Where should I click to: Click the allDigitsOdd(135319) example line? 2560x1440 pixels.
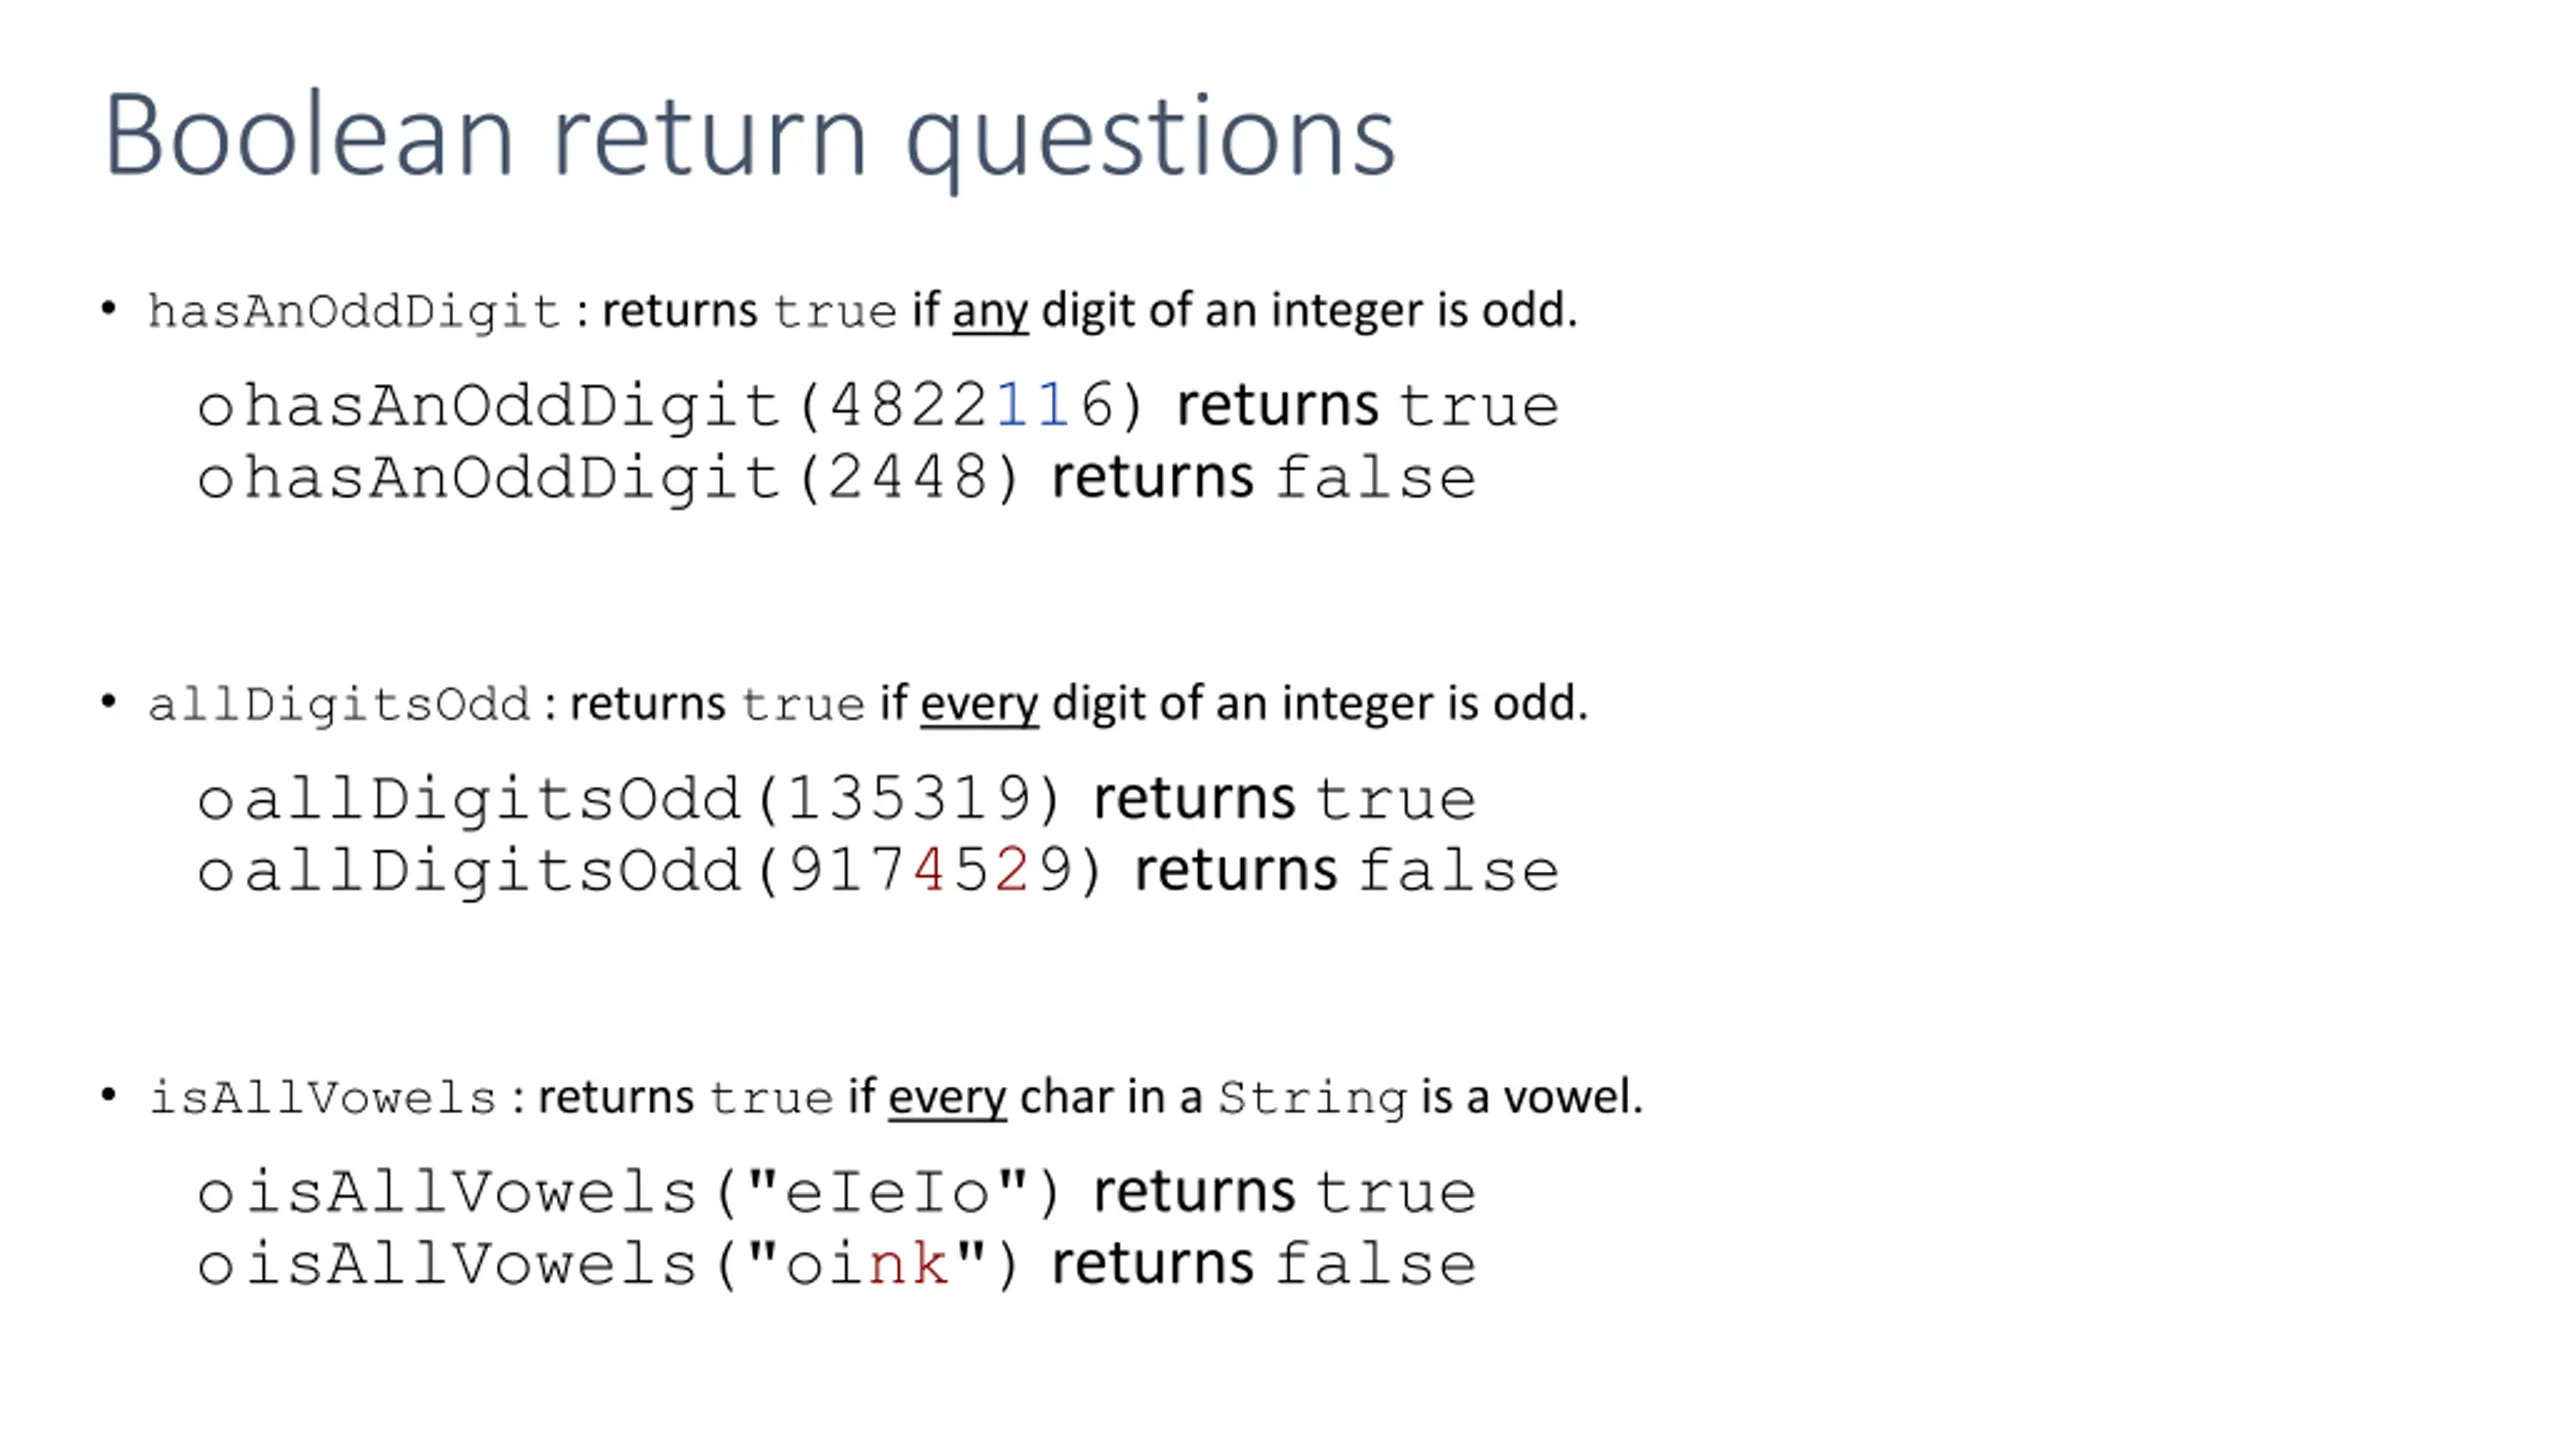coord(836,799)
